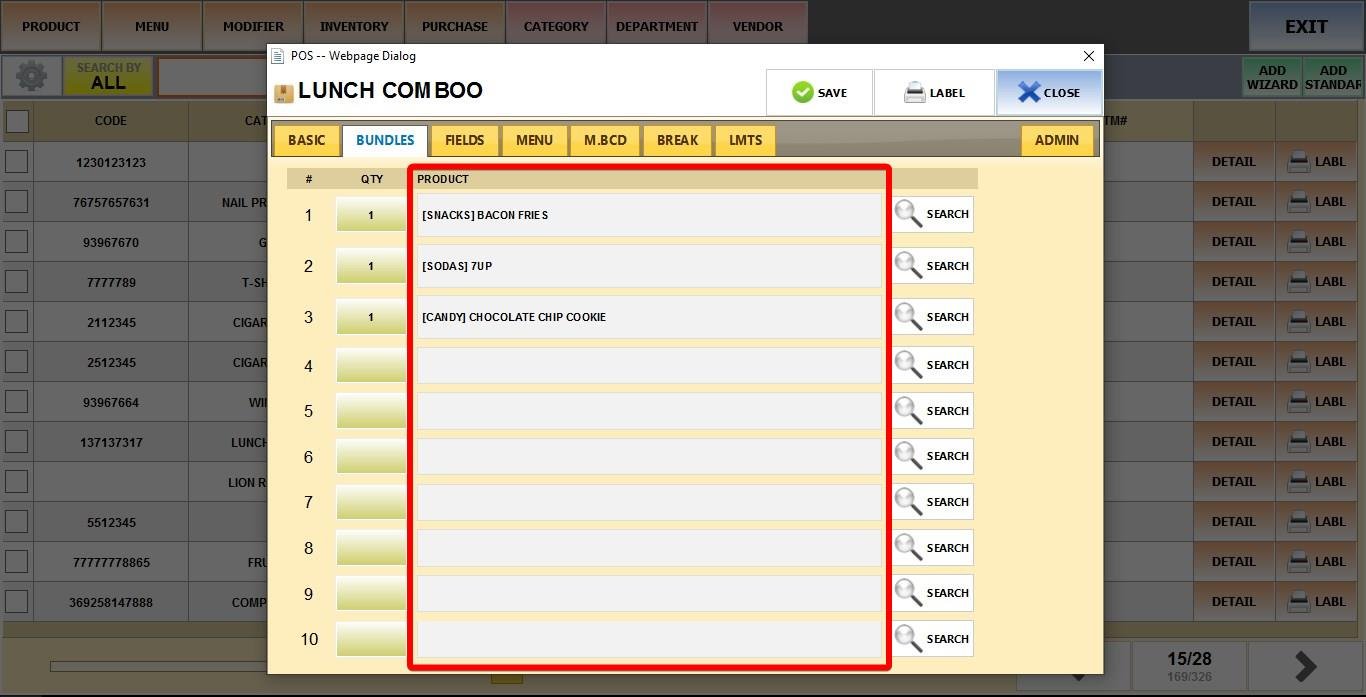Click the printer icon on the LABEL button
This screenshot has height=697, width=1366.
coord(914,93)
